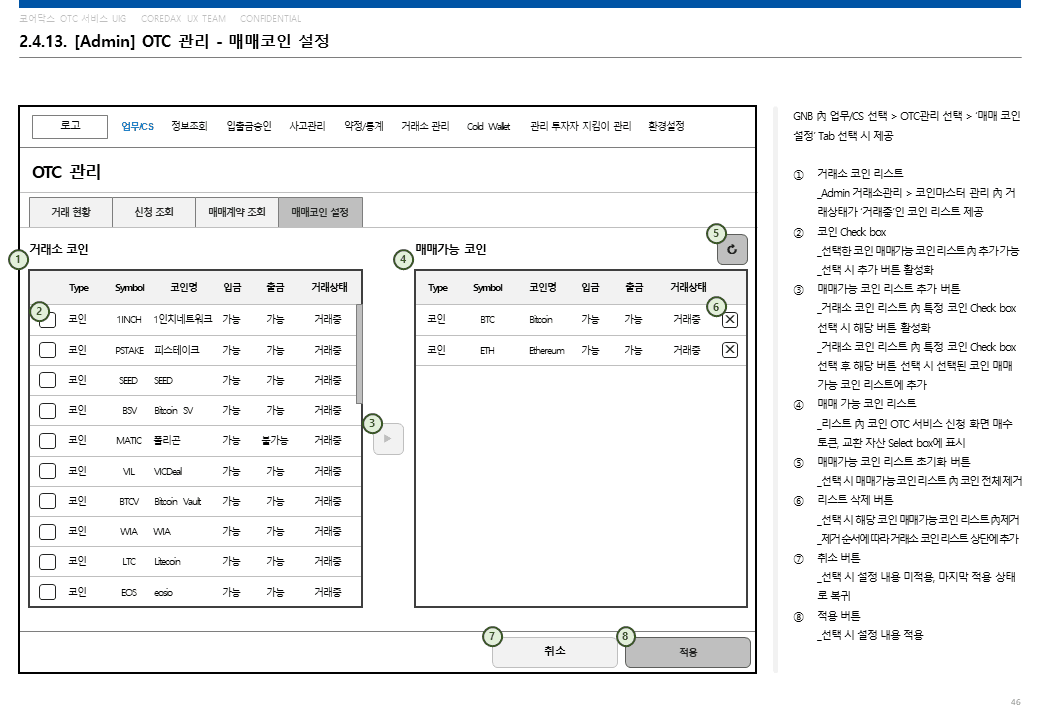The width and height of the screenshot is (1040, 720).
Task: Select the 매매코인 설정 tab
Action: [x=320, y=212]
